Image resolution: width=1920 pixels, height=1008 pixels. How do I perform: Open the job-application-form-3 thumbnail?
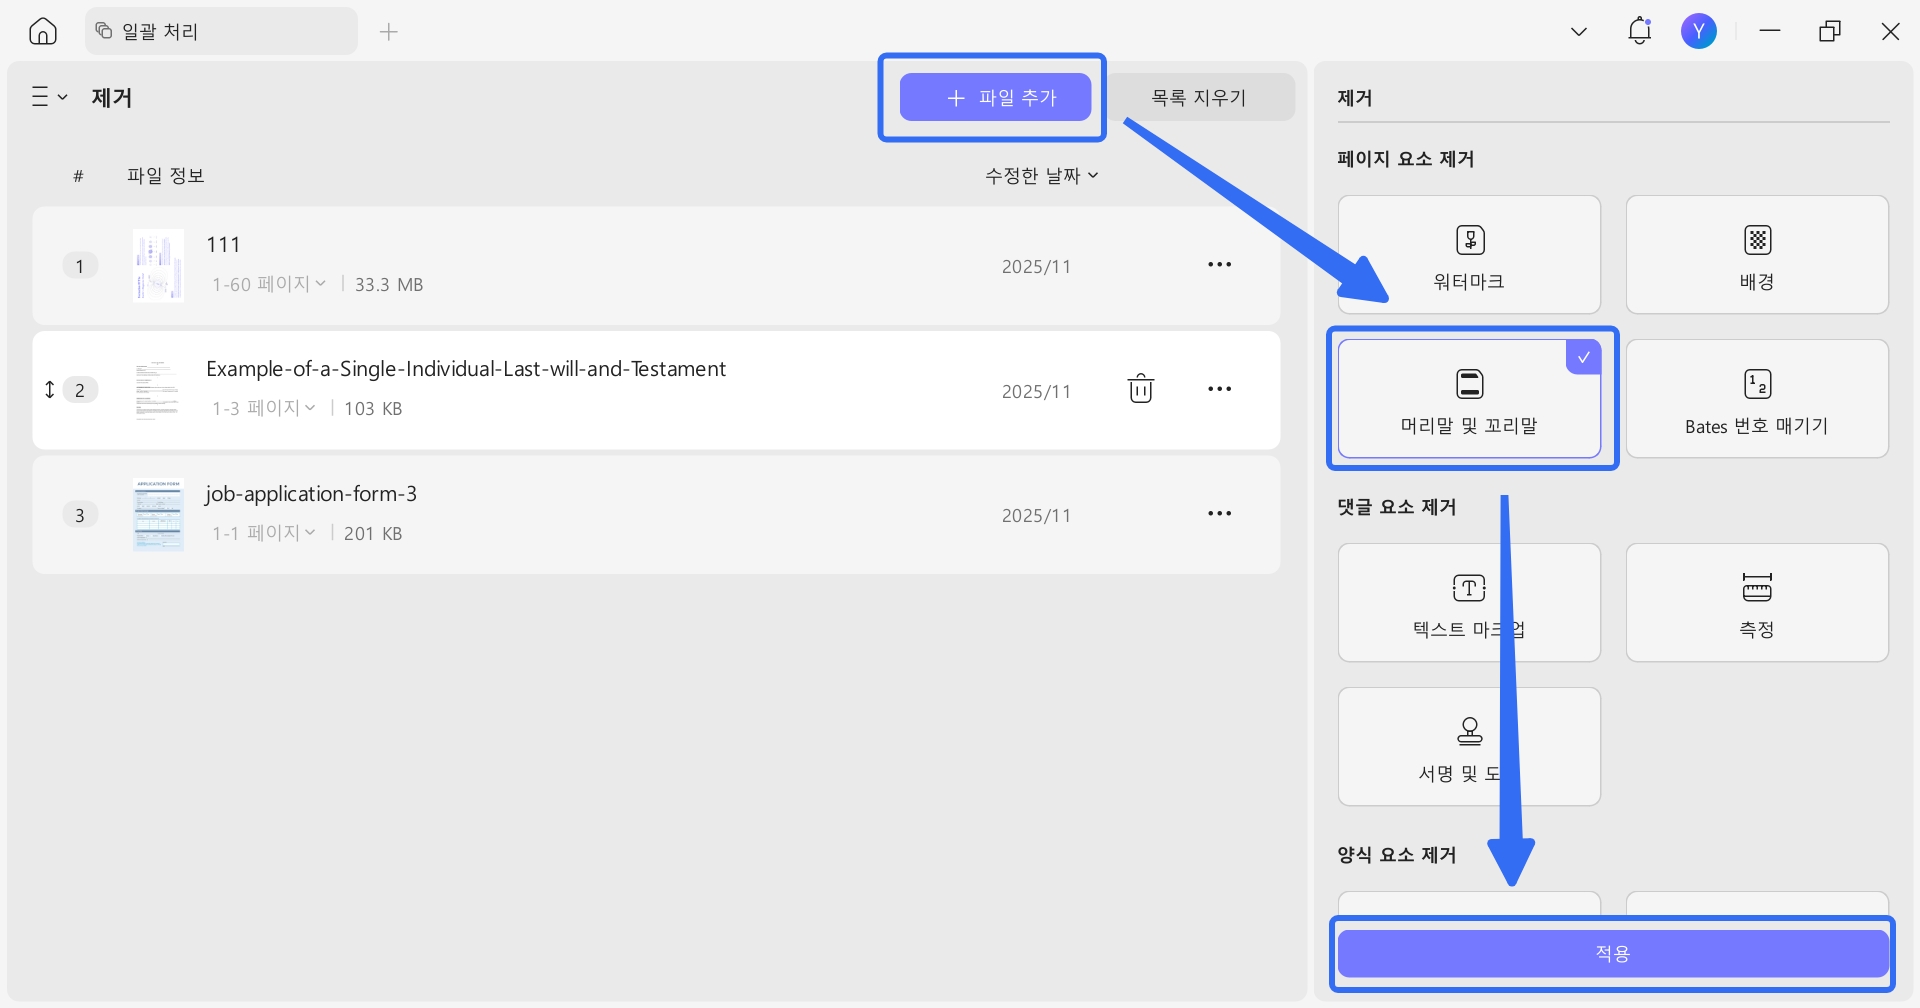coord(158,515)
